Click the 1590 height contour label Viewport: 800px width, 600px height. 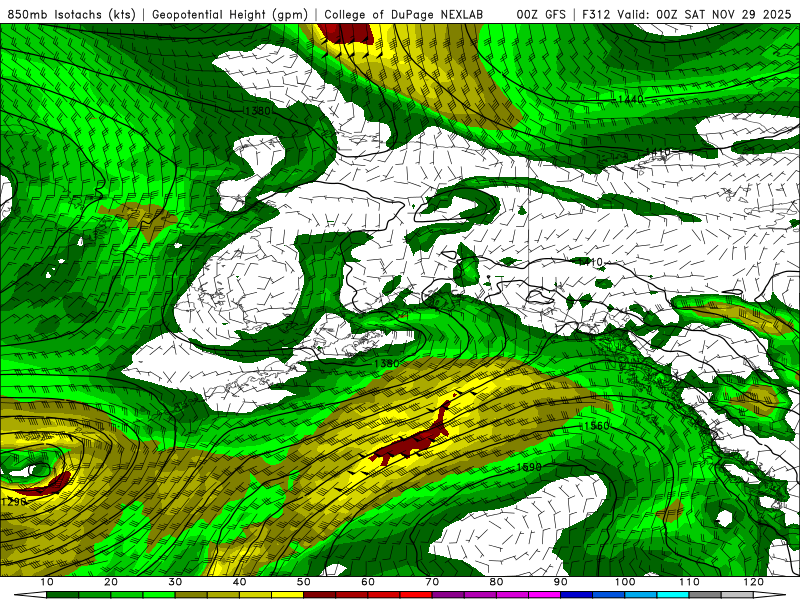(x=529, y=467)
